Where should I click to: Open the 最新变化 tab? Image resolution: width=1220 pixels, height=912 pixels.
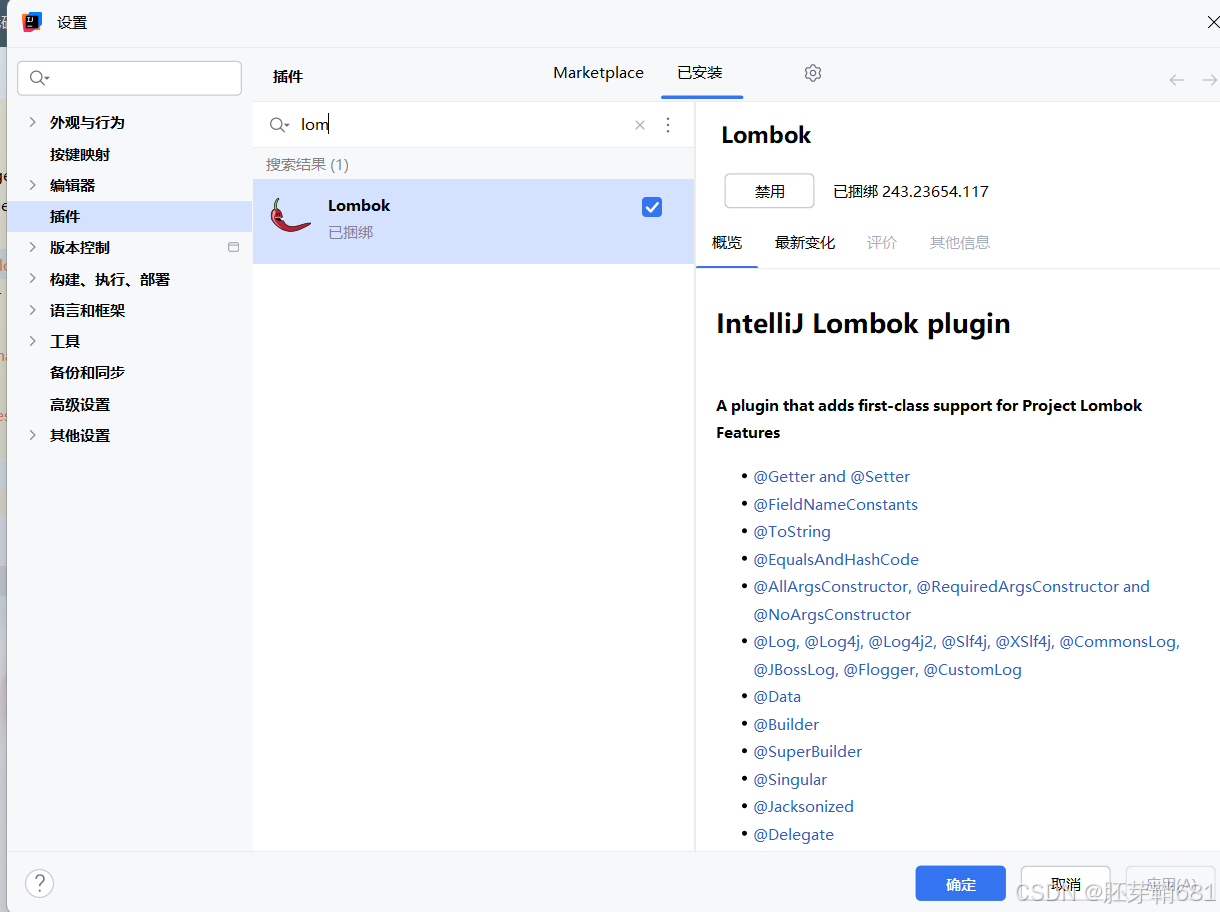pyautogui.click(x=805, y=243)
